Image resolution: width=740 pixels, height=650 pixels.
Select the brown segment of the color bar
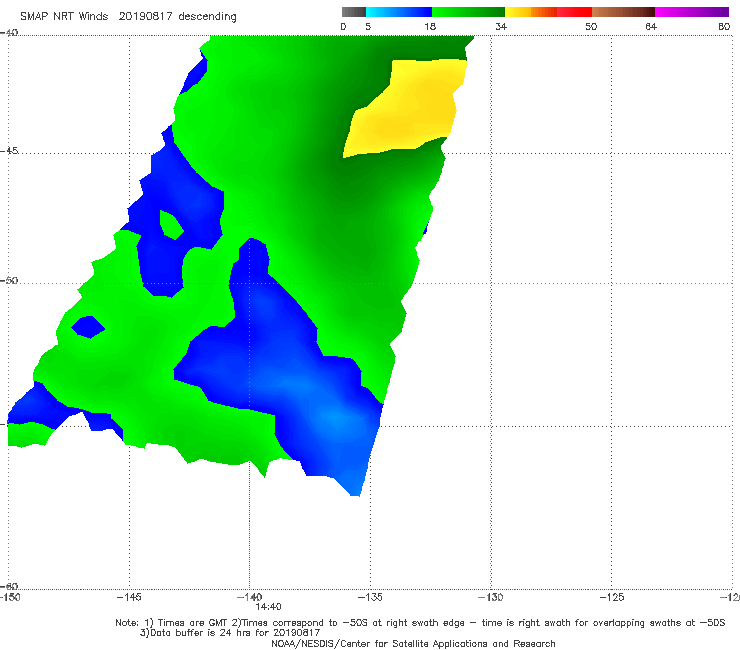[623, 12]
